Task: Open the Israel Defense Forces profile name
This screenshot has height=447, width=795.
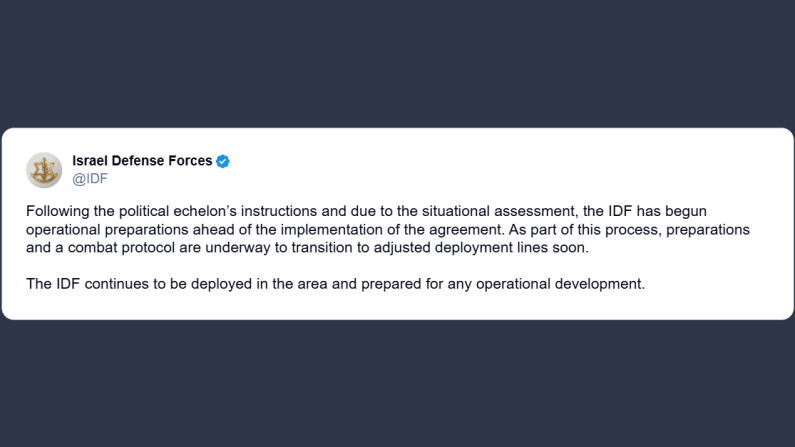Action: pos(142,161)
